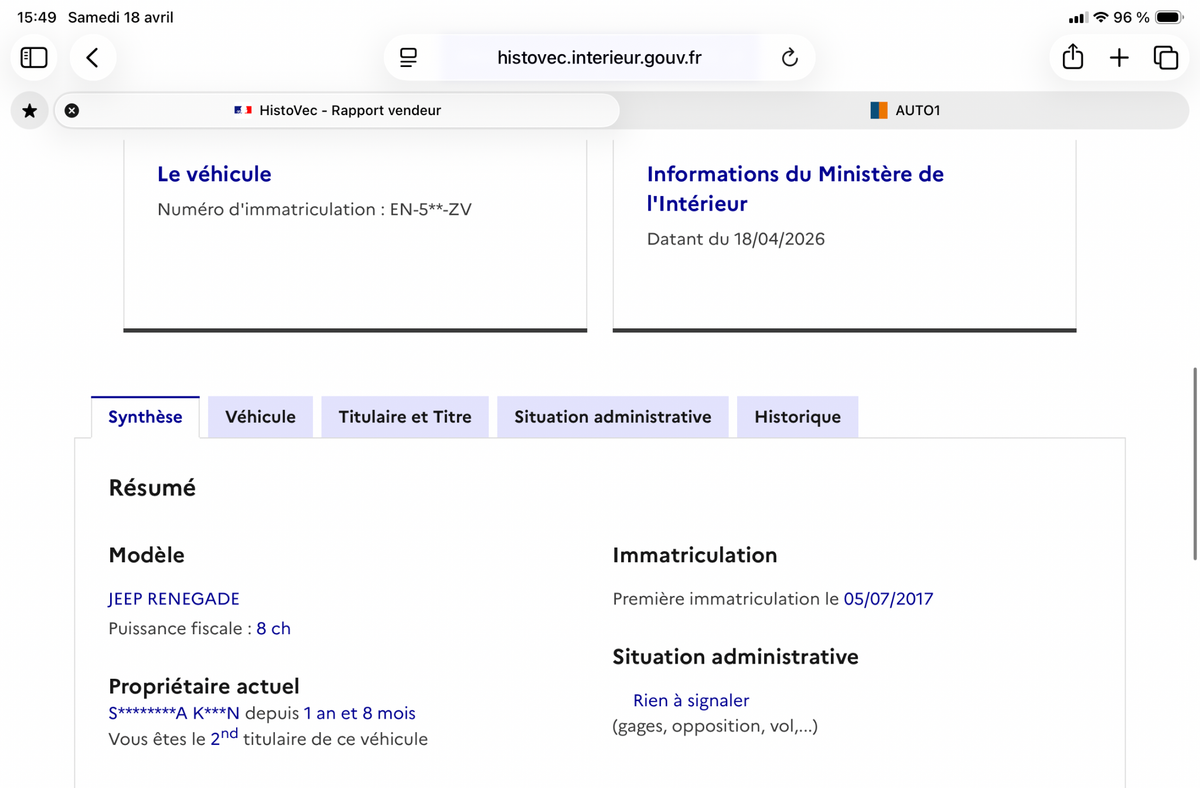Click the Résumé heading
Screen dimensions: 1200x788
point(152,488)
